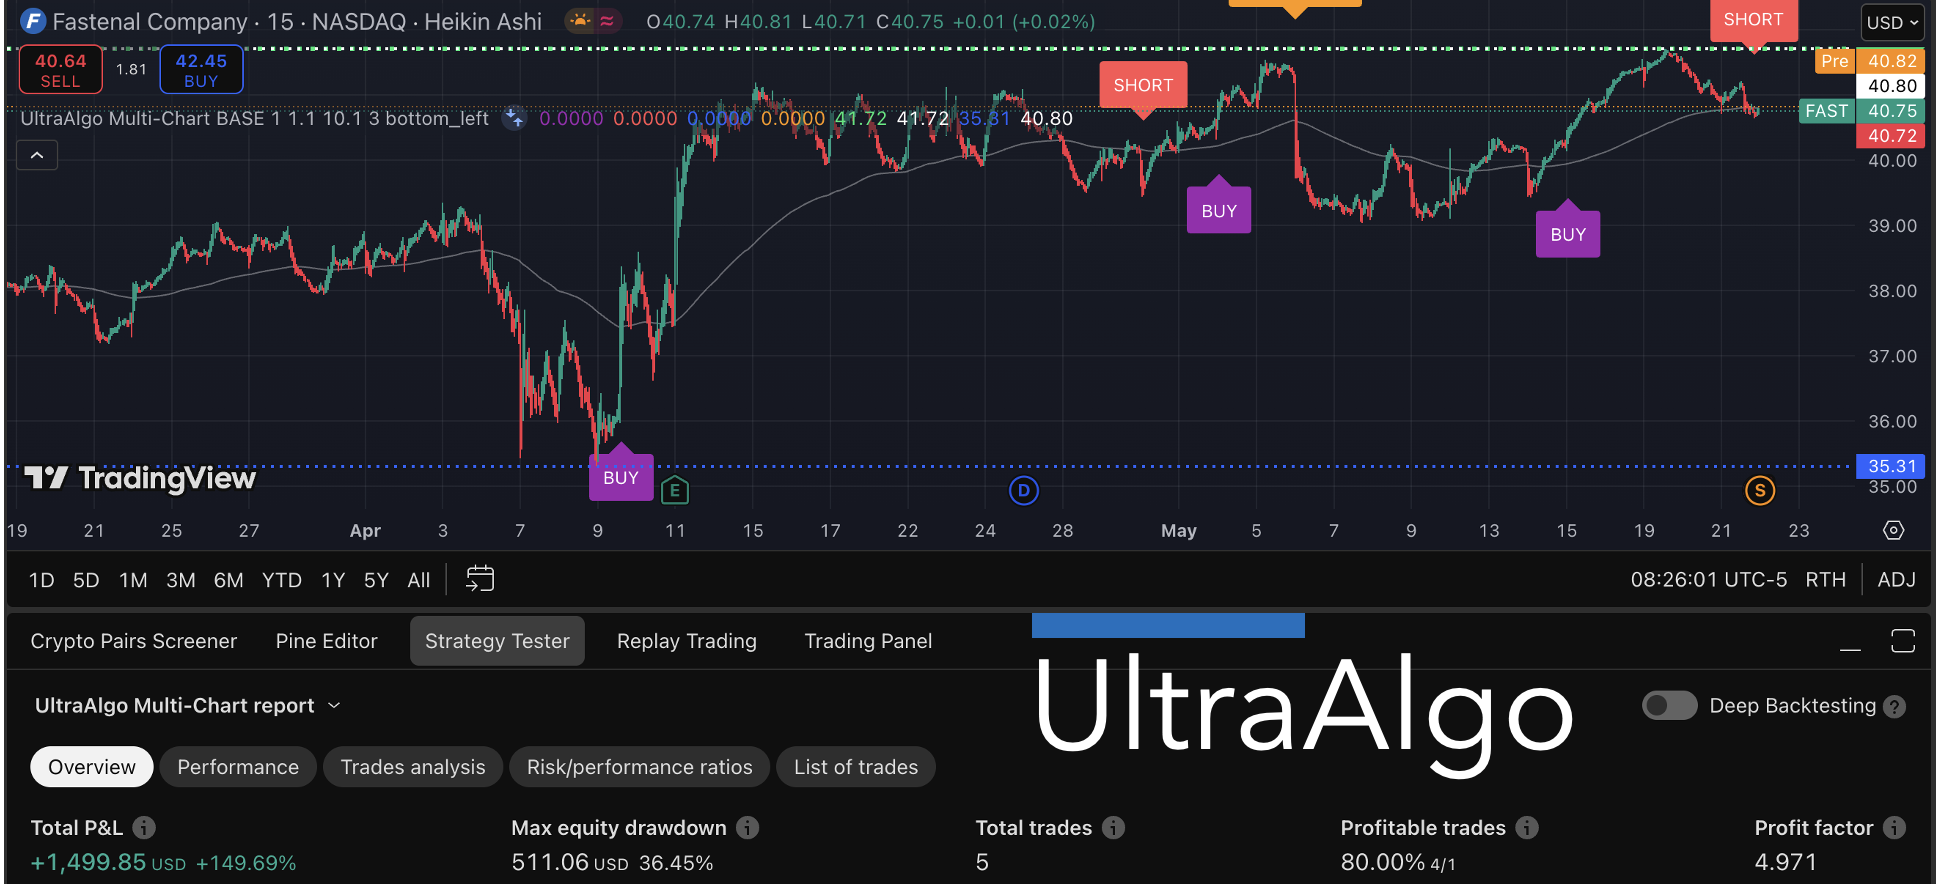Click the 42.45 BUY button

tap(201, 69)
